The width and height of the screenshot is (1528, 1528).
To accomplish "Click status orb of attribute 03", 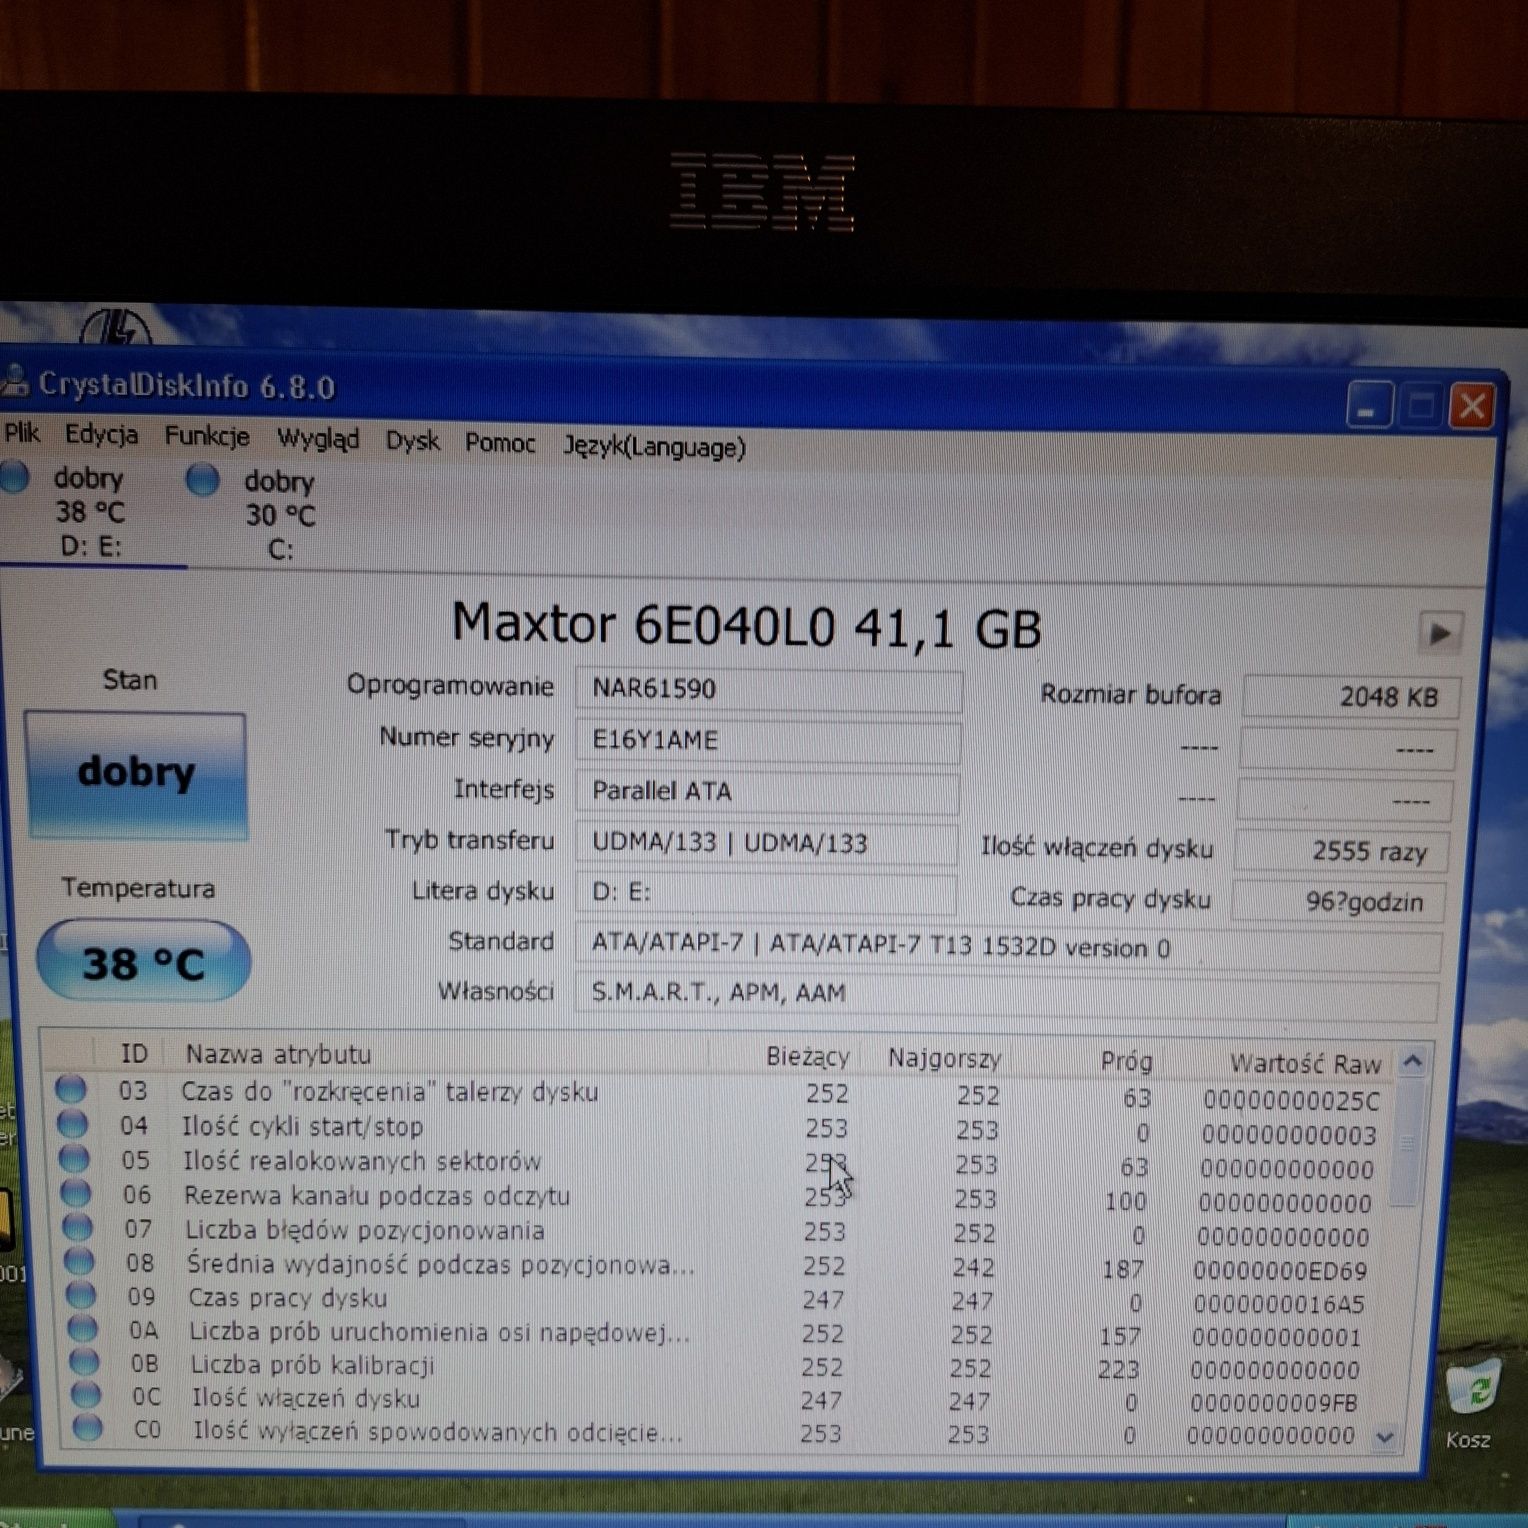I will [71, 1089].
